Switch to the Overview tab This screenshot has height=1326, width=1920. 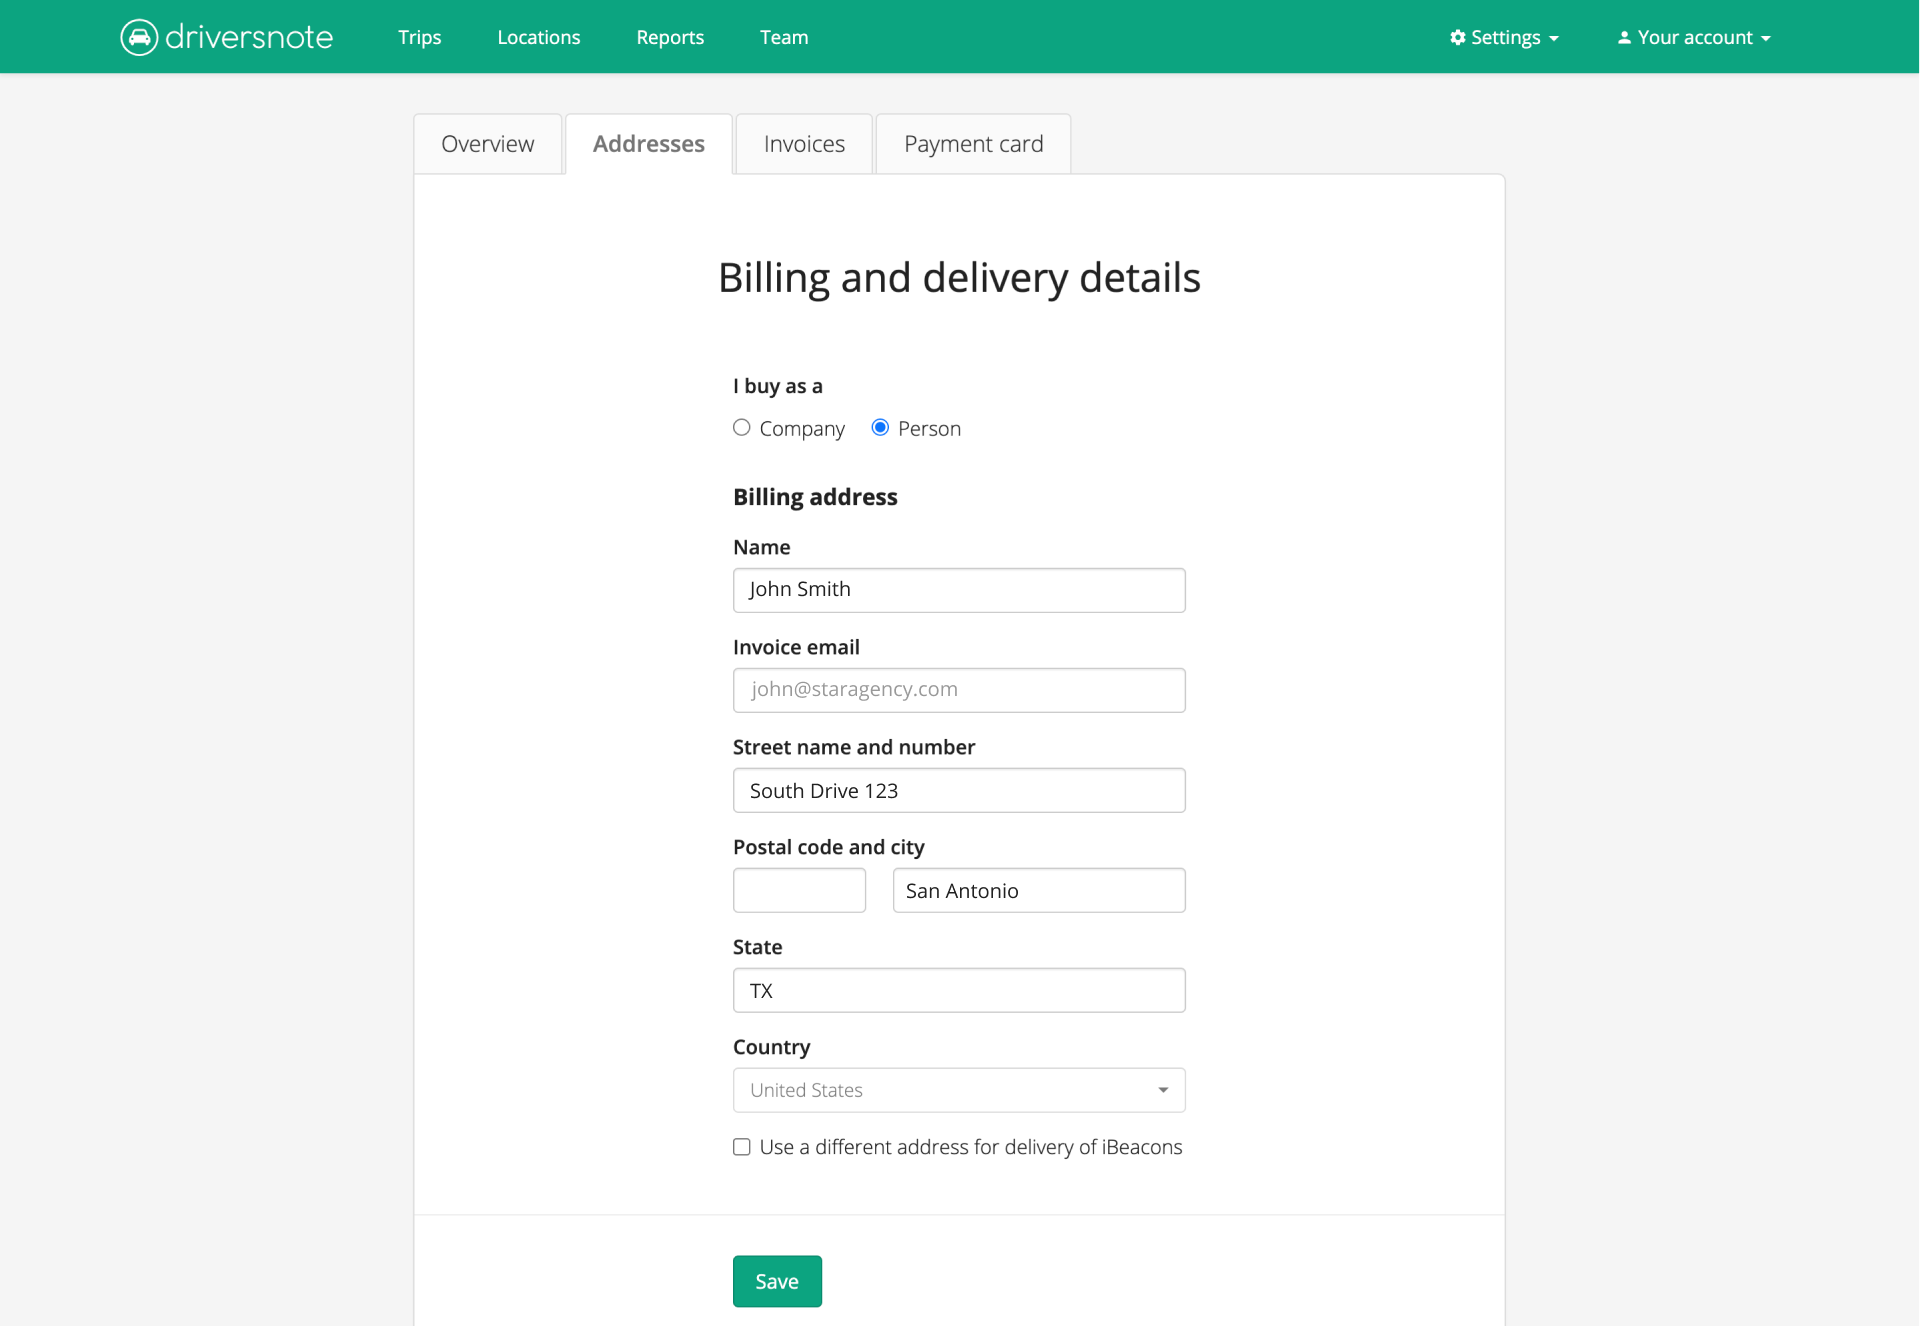click(x=488, y=144)
